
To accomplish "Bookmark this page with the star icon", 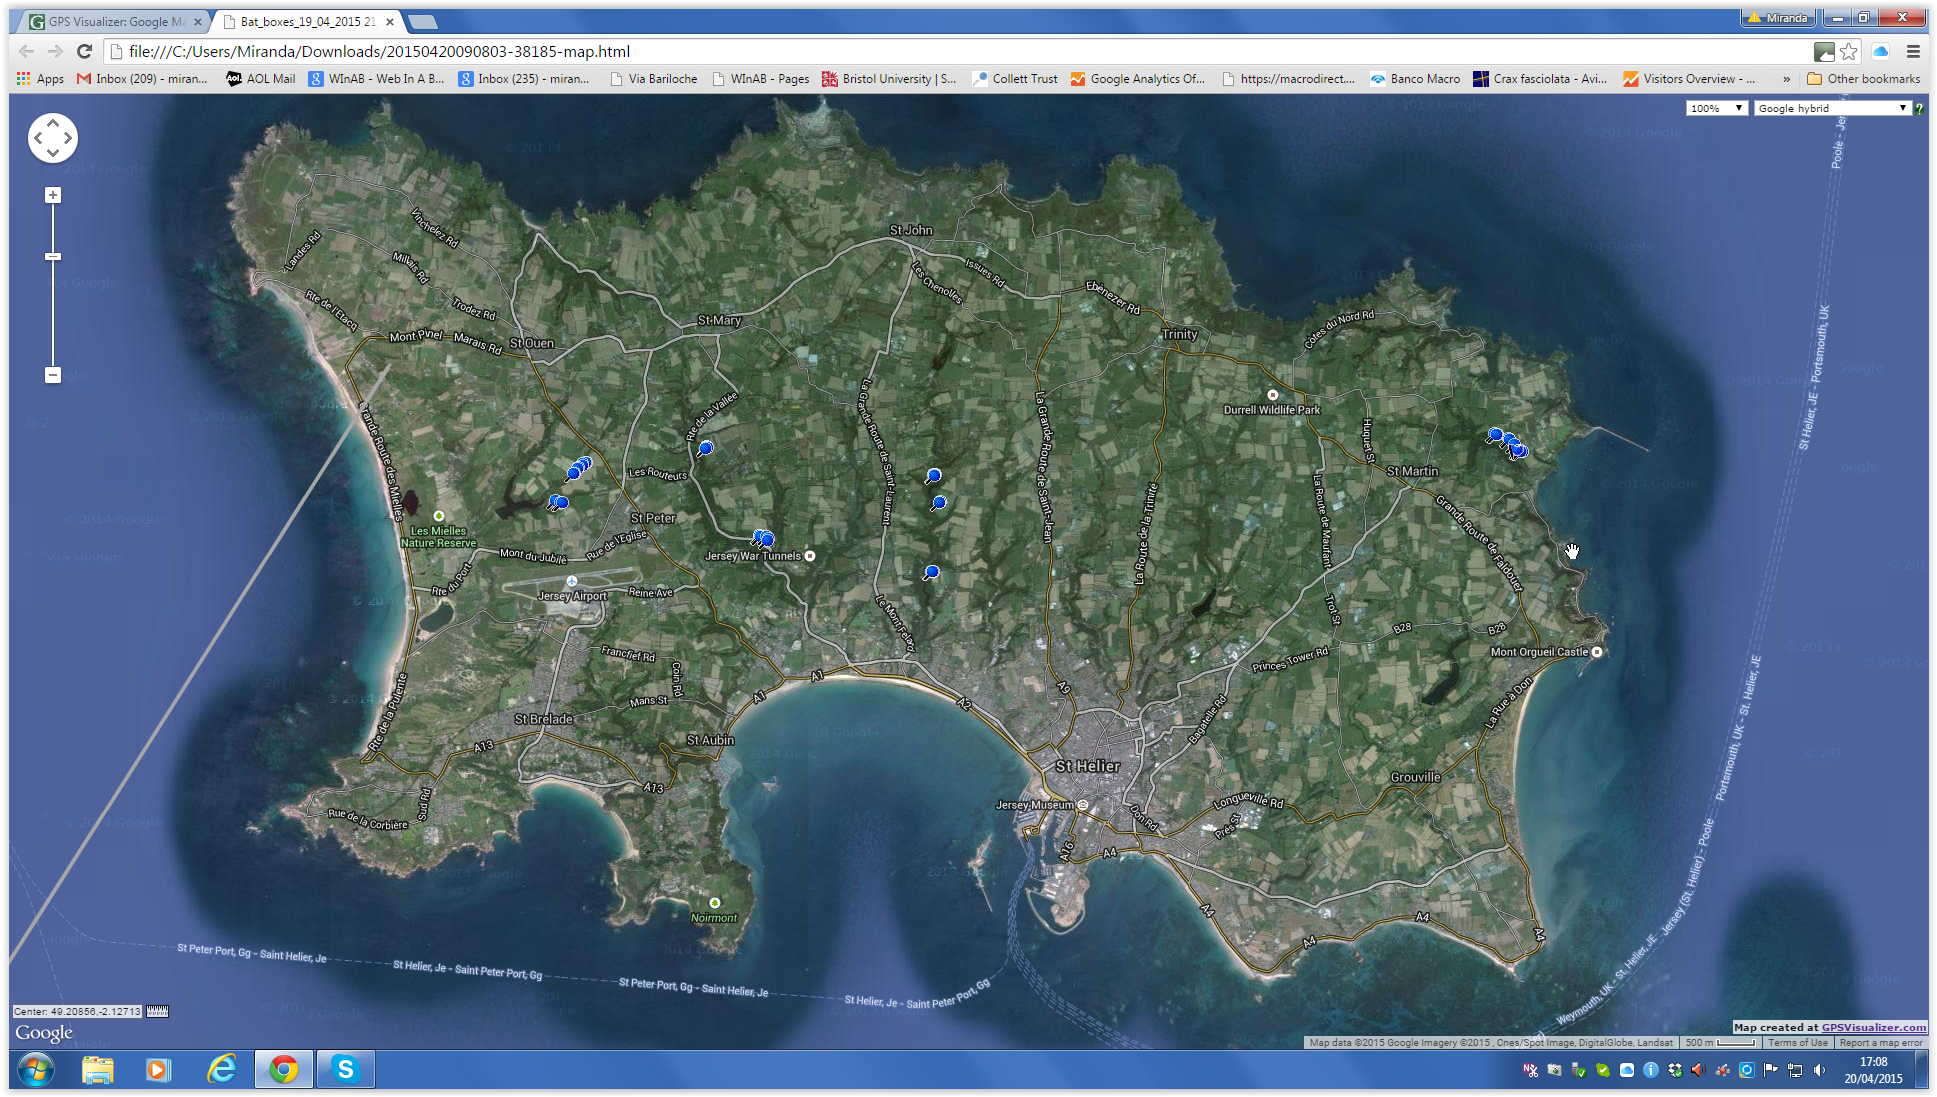I will coord(1849,51).
